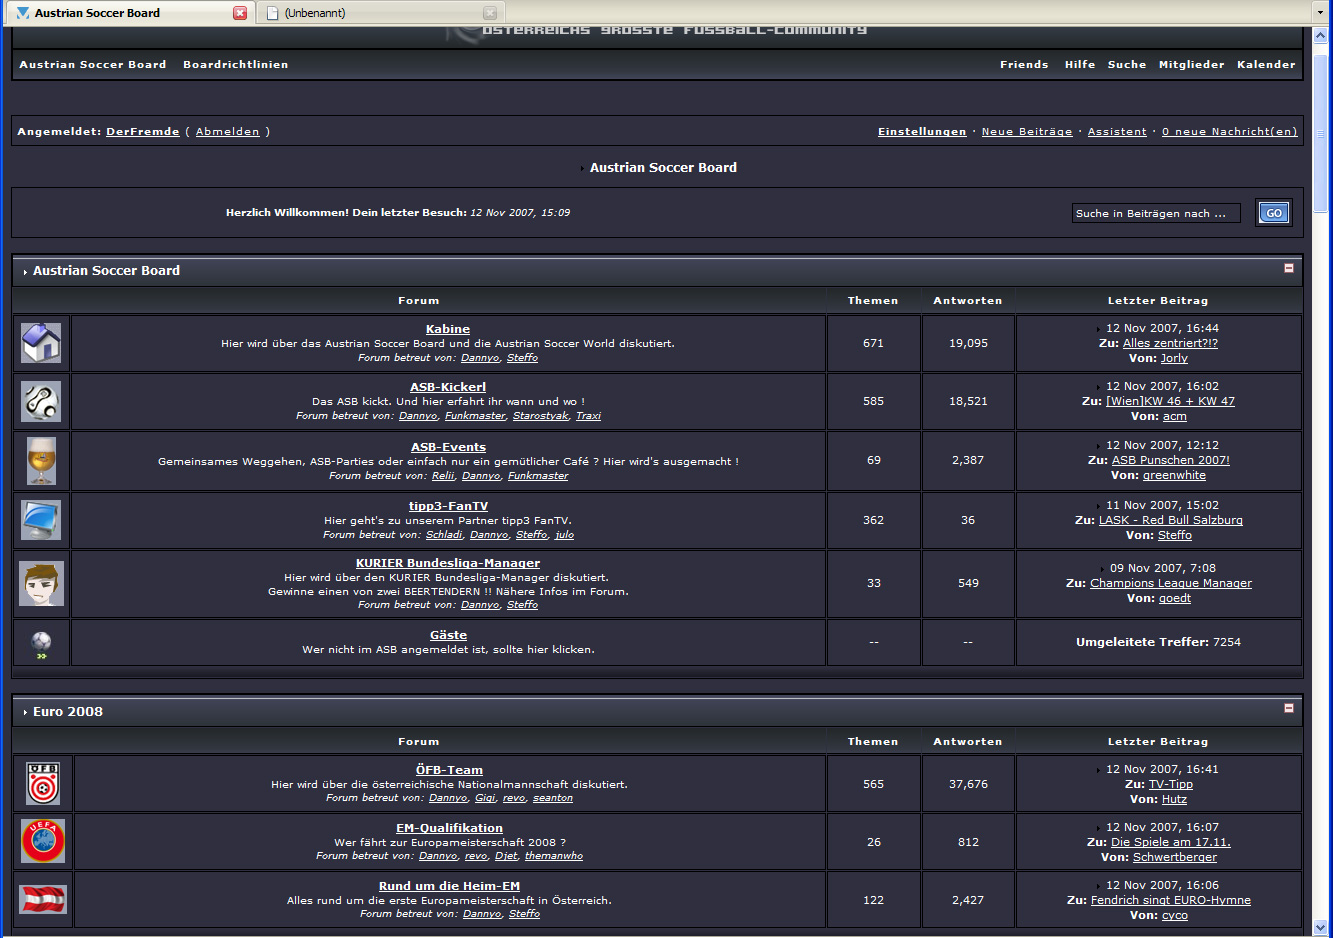Open moderator themanwho's profile
The image size is (1333, 938).
554,856
